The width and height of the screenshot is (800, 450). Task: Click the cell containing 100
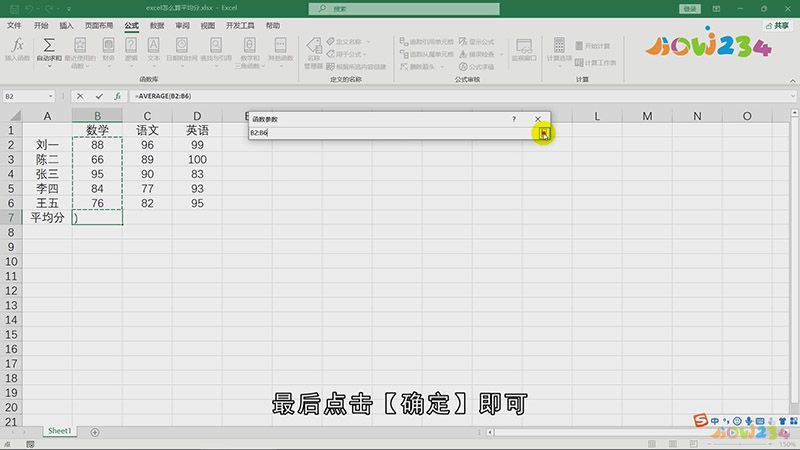[x=197, y=160]
